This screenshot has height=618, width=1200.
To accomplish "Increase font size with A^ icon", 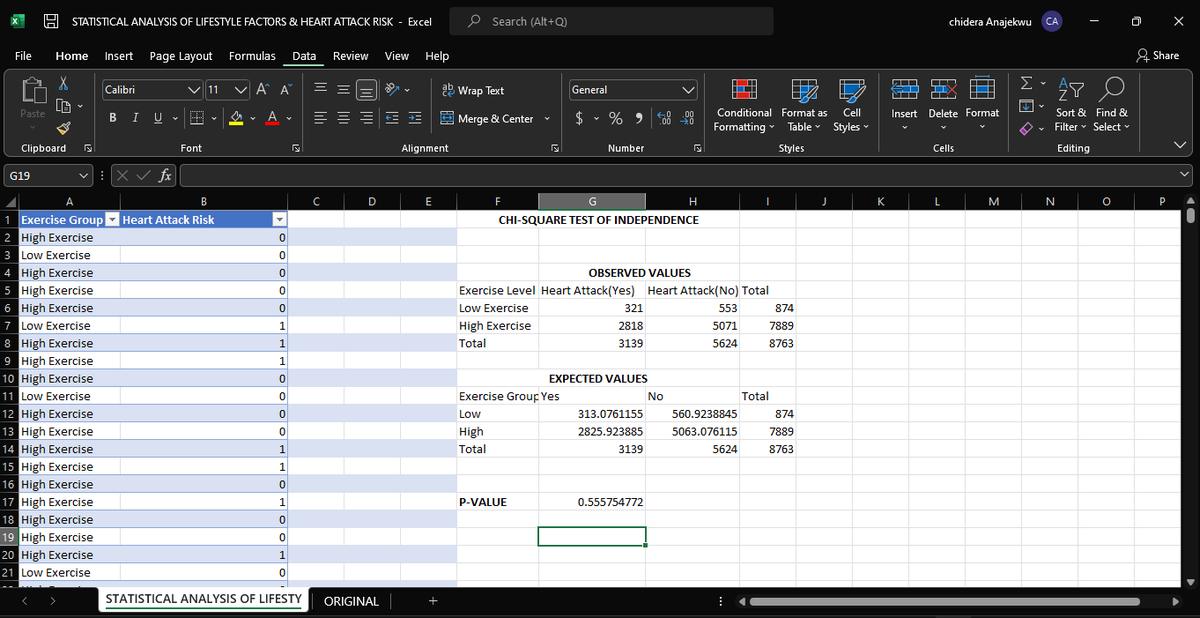I will (x=265, y=90).
